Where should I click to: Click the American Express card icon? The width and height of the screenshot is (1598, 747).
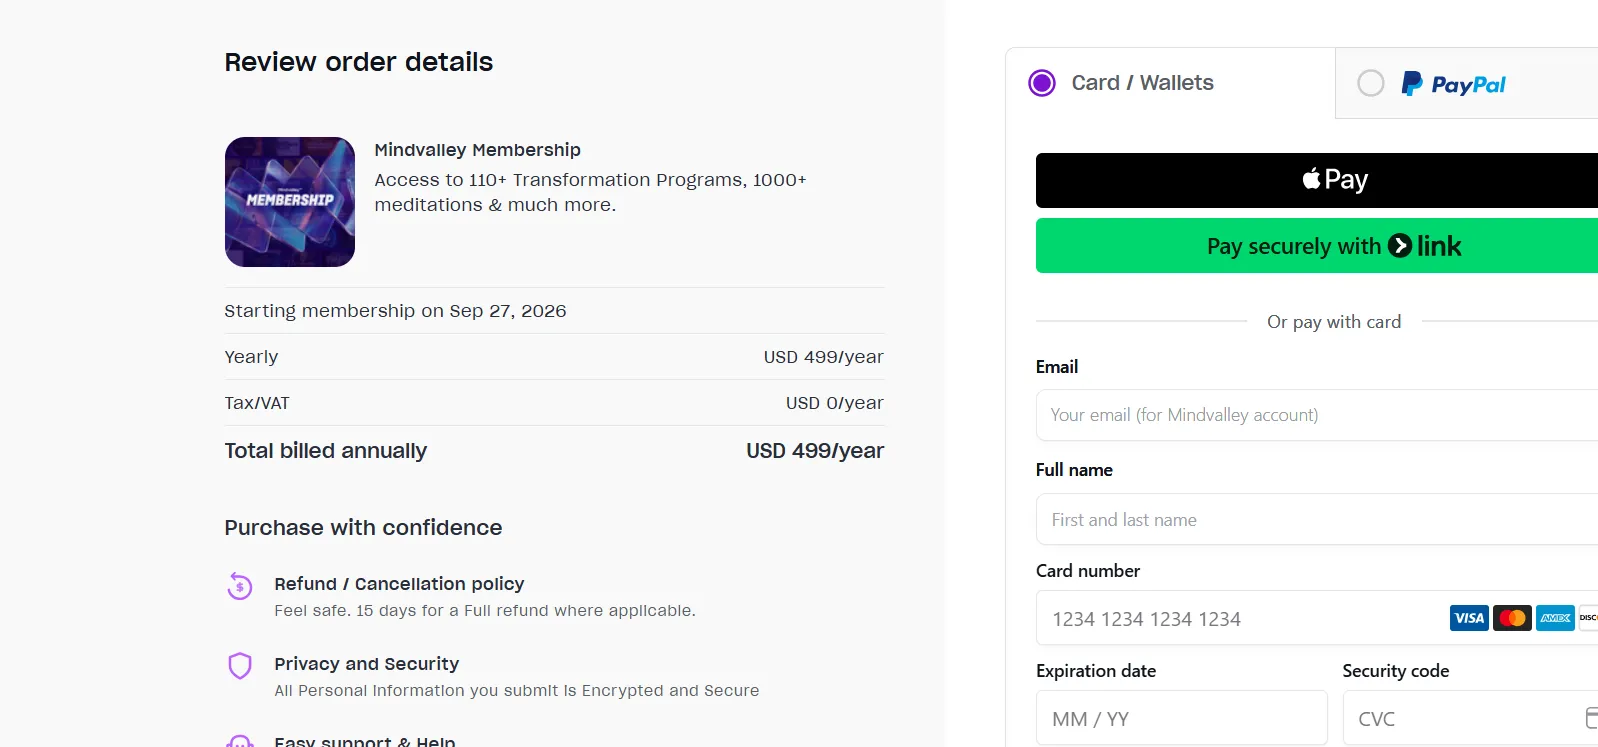[1555, 618]
